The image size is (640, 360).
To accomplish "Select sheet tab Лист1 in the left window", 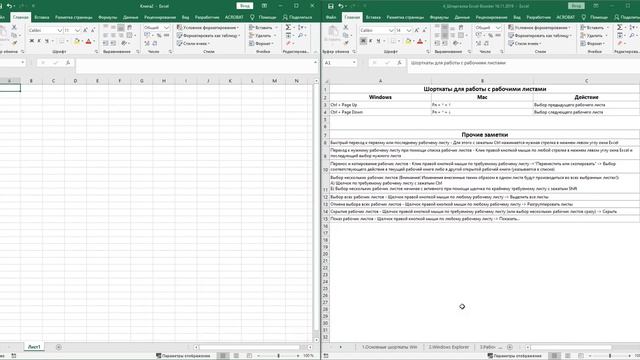I will pyautogui.click(x=34, y=347).
